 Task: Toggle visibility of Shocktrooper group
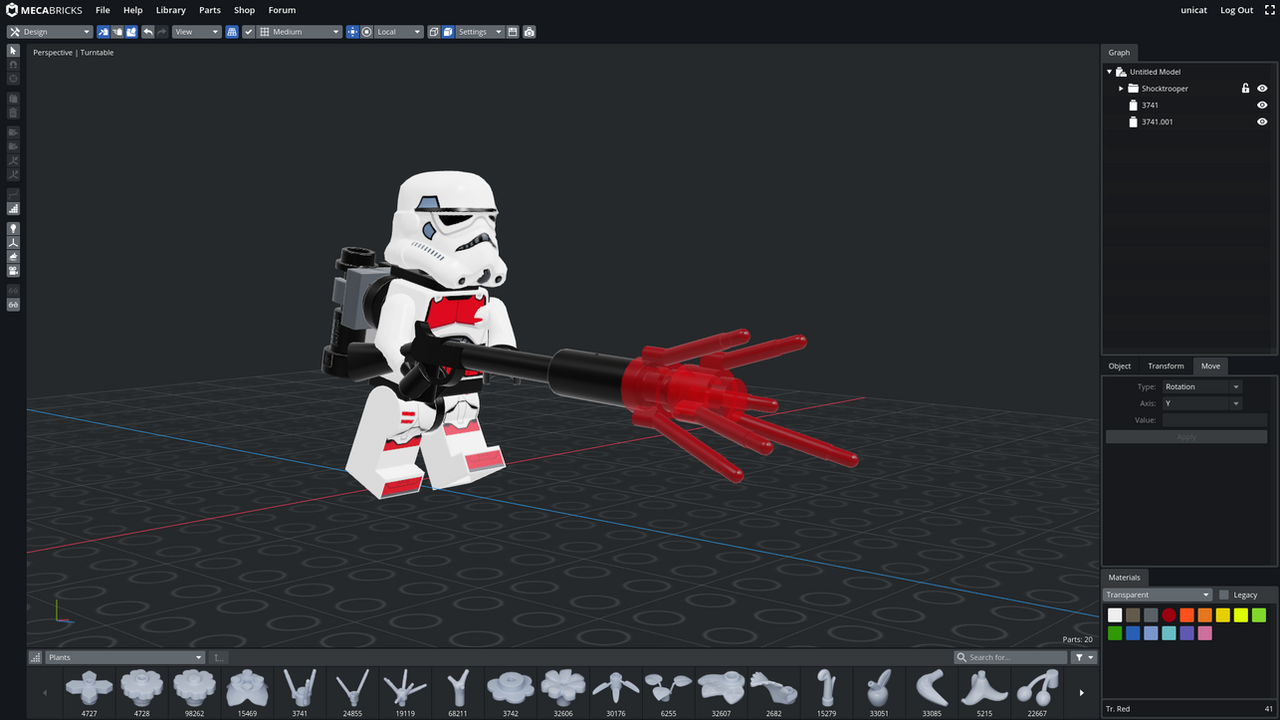1262,88
